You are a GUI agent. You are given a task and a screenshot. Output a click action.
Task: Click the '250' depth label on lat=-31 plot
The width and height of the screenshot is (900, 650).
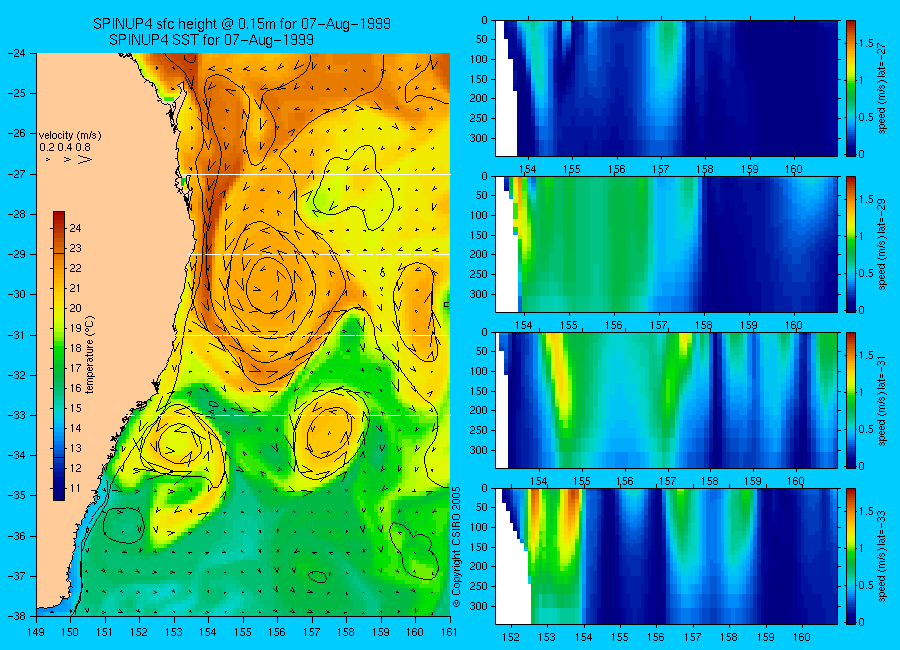click(478, 430)
